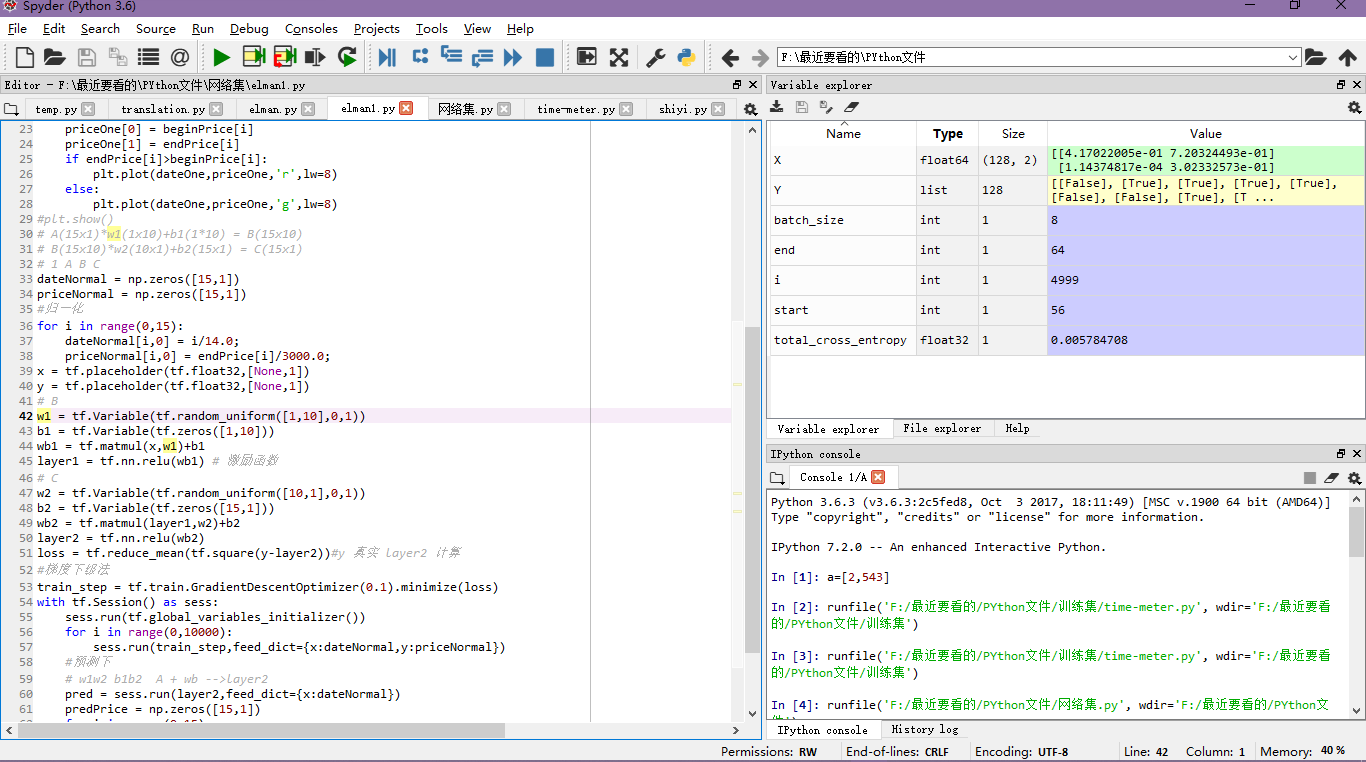Run the current file with green play icon
The width and height of the screenshot is (1366, 762).
[222, 57]
